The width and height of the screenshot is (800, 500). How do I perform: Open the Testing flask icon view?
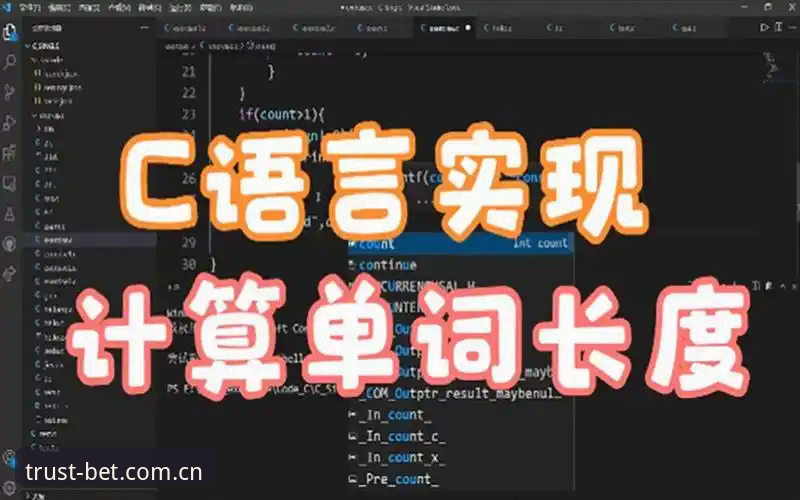click(9, 214)
